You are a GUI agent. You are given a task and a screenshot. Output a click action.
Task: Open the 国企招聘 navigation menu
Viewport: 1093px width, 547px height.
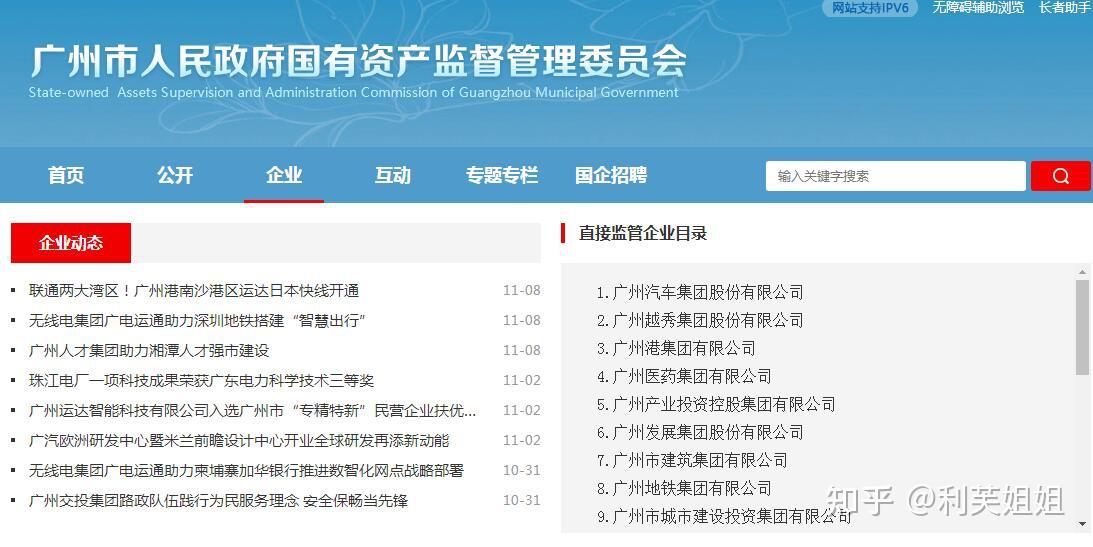pos(611,175)
